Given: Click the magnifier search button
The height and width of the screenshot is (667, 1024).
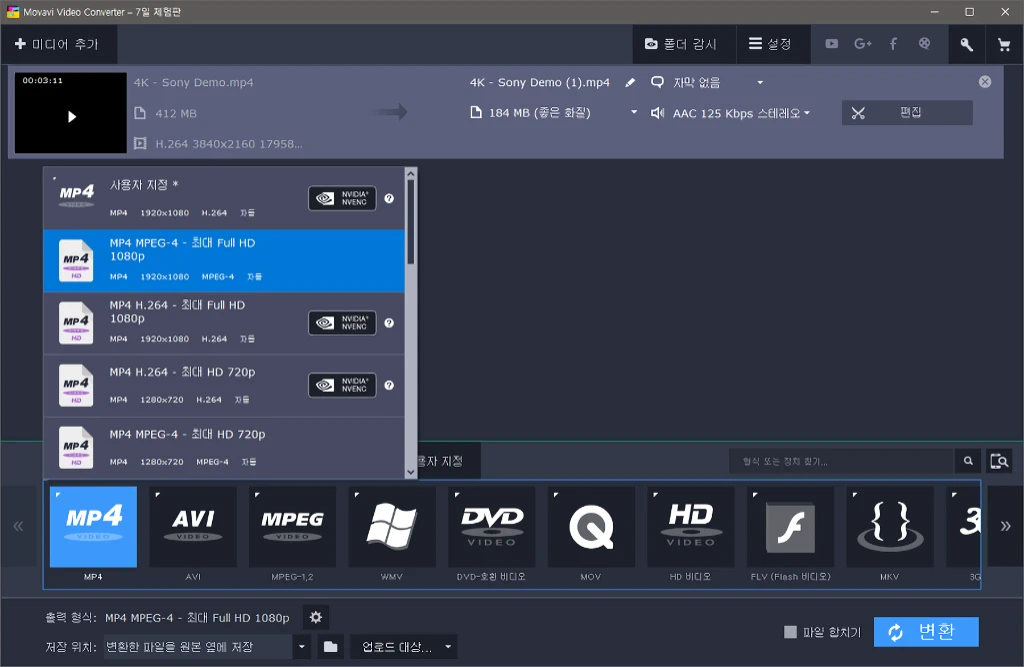Looking at the screenshot, I should coord(968,461).
